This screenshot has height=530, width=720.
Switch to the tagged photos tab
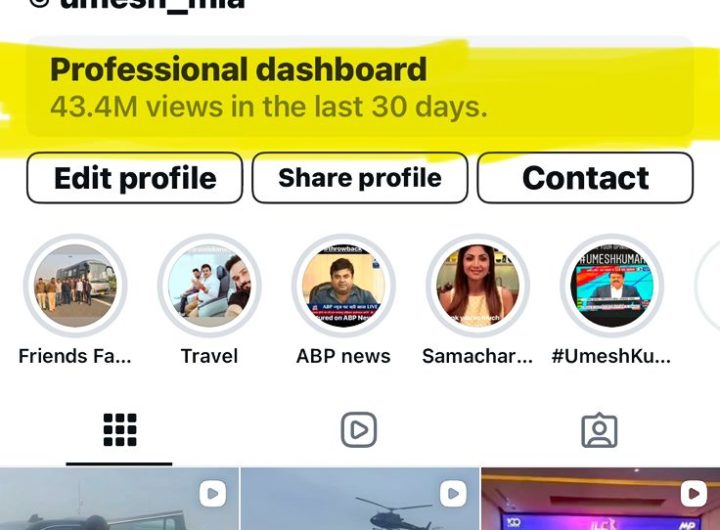click(599, 430)
